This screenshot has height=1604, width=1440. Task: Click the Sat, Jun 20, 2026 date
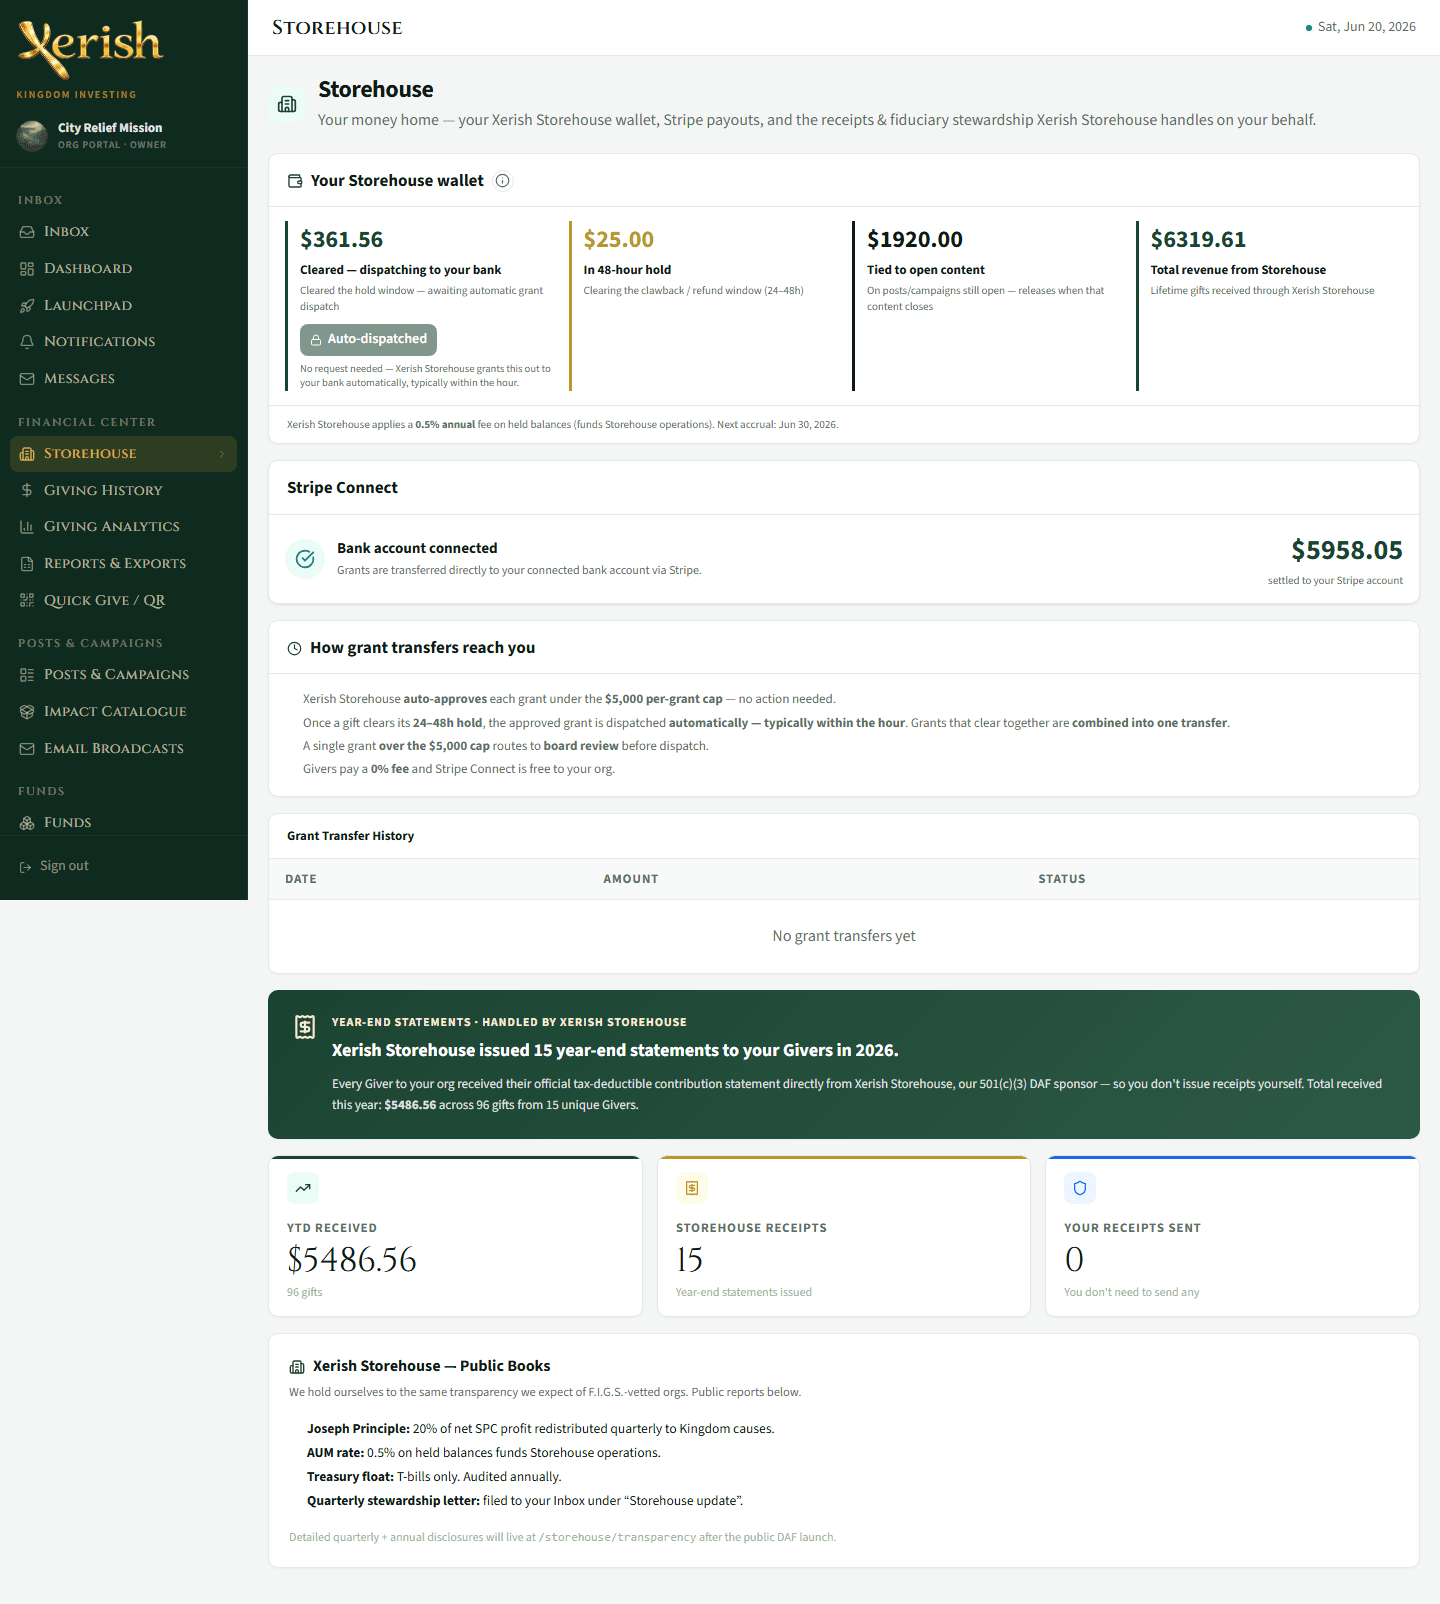(1366, 27)
